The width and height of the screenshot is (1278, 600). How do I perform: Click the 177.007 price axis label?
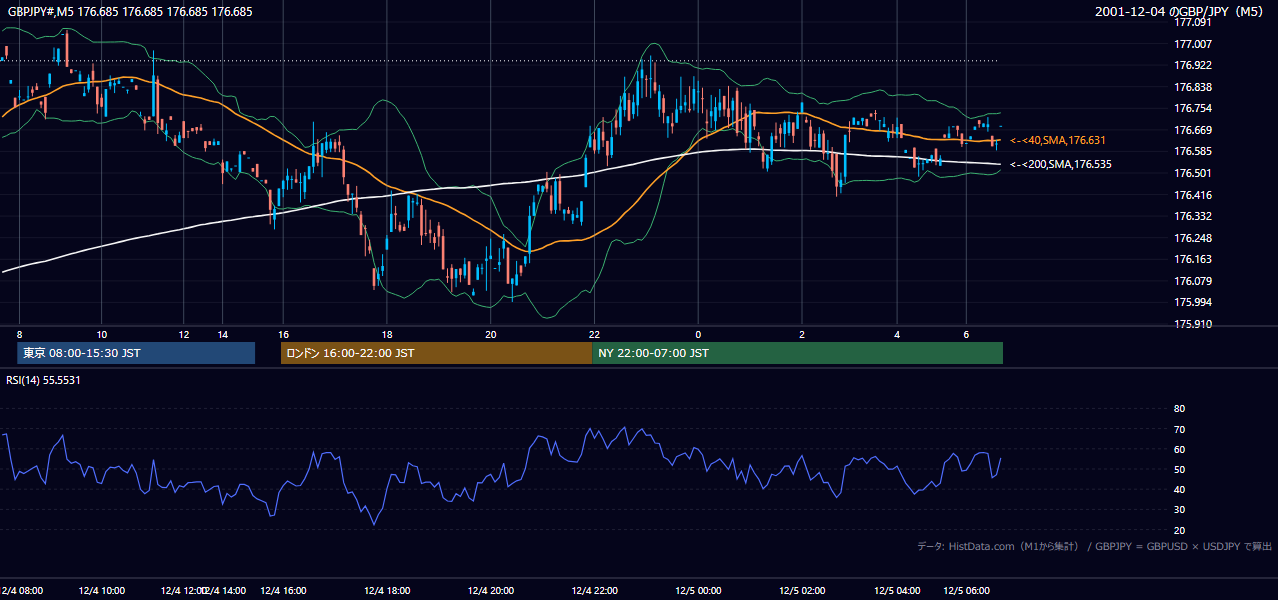coord(1192,44)
